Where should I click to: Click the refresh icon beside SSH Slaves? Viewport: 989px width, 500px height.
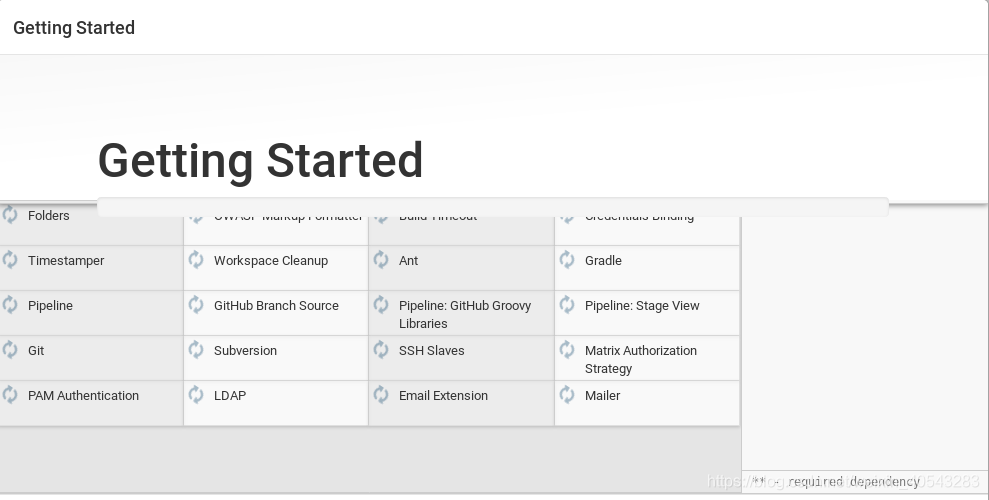[x=381, y=350]
